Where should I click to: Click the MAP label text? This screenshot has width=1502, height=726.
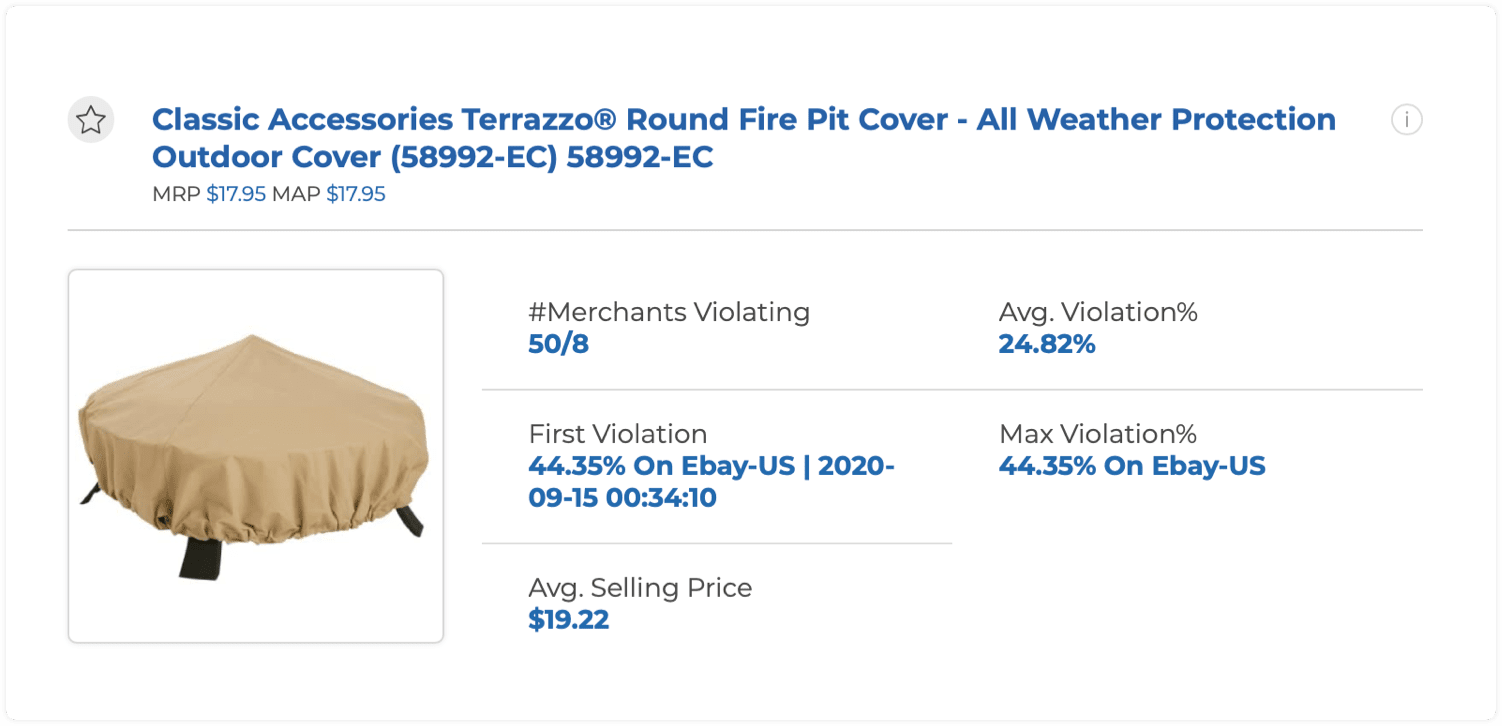pos(296,194)
